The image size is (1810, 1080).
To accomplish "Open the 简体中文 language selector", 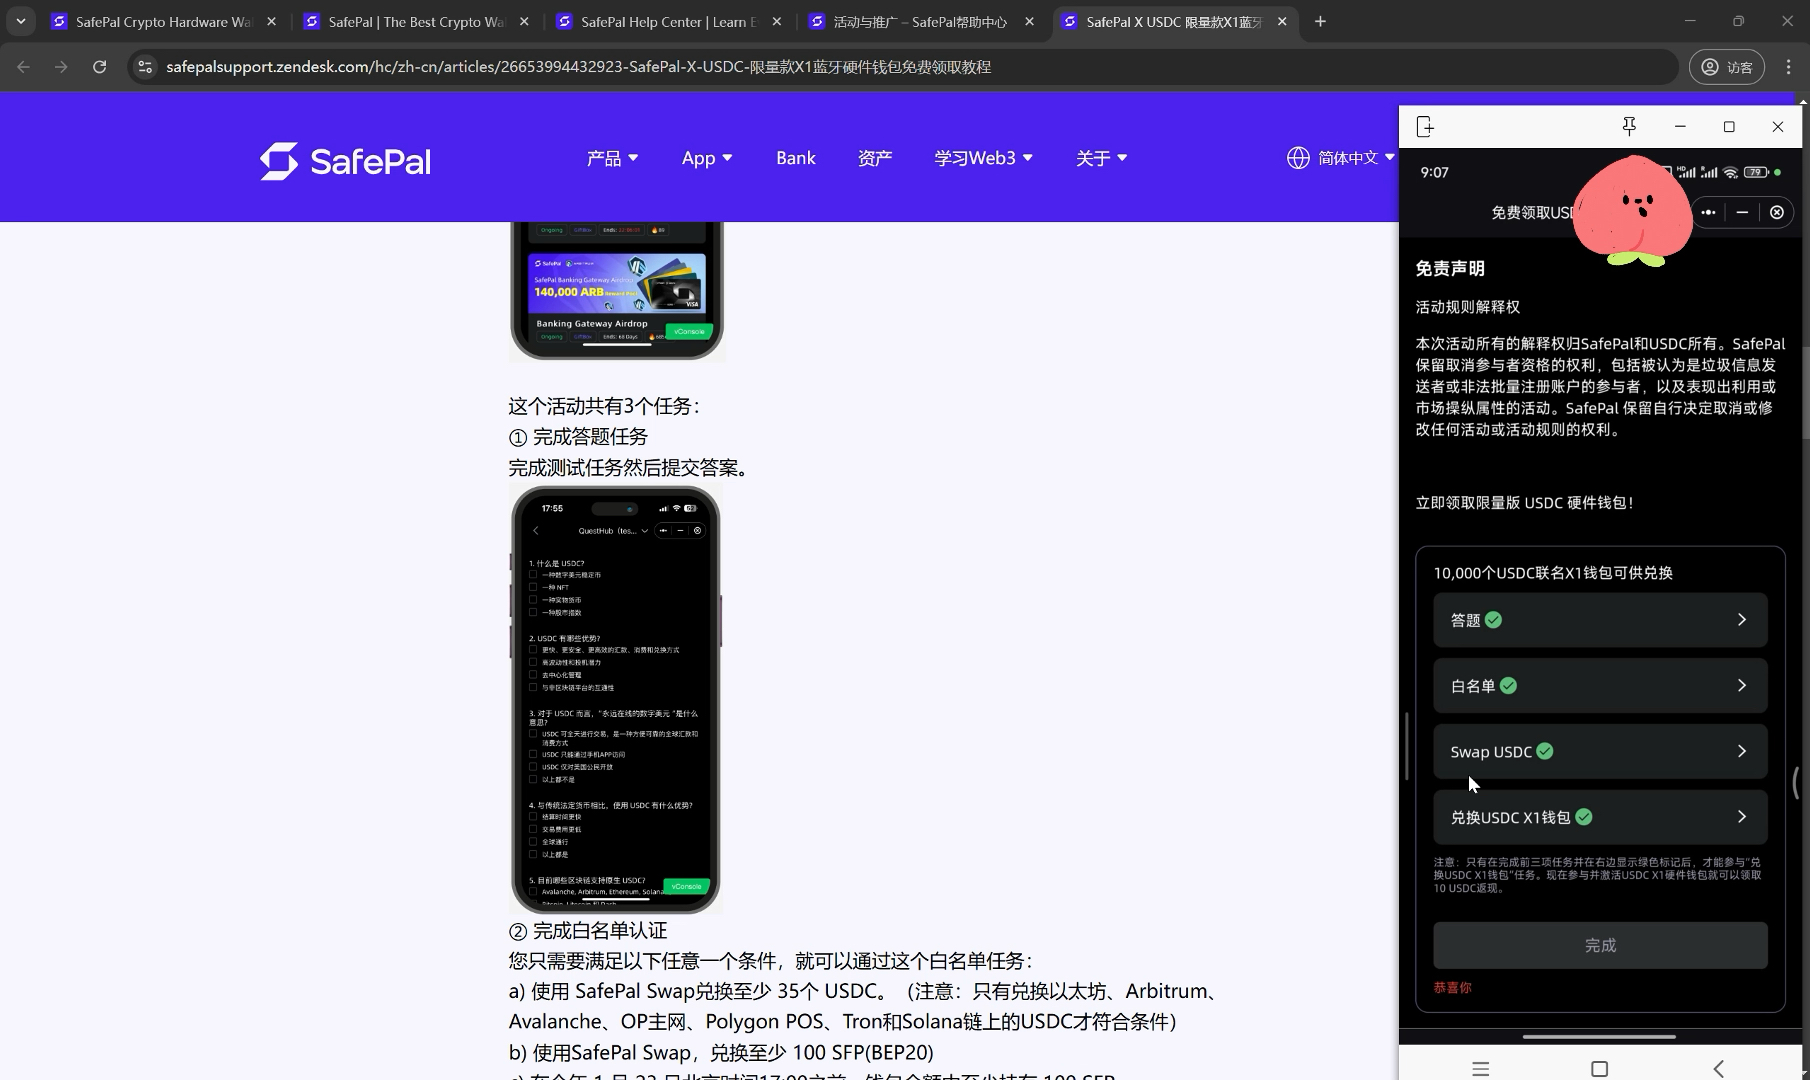I will pos(1341,158).
